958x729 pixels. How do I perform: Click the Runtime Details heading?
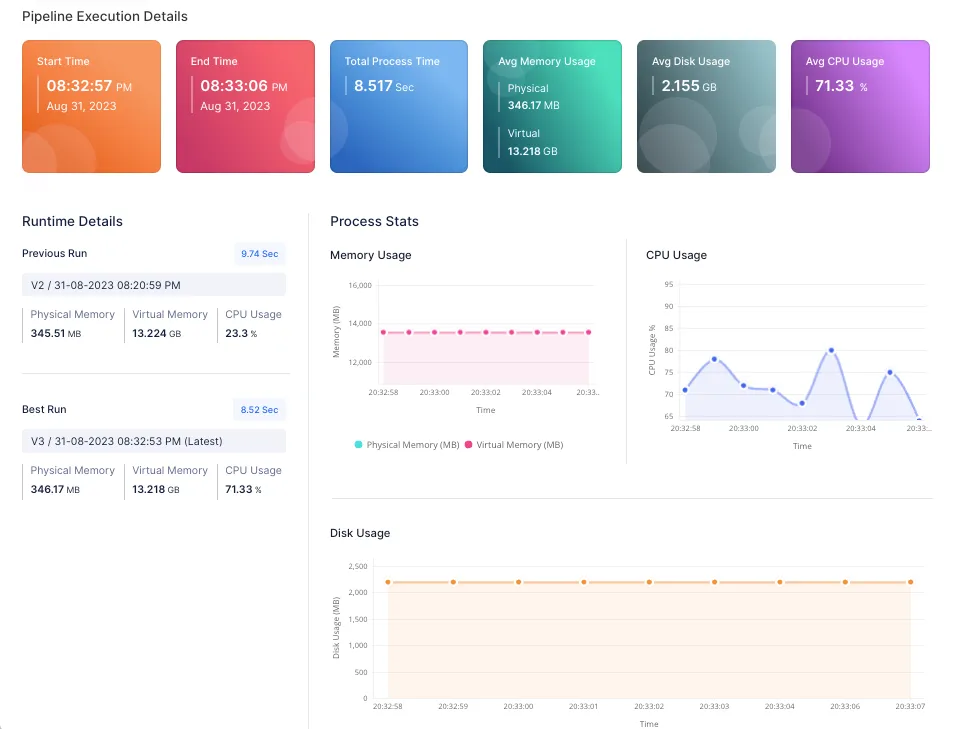72,221
